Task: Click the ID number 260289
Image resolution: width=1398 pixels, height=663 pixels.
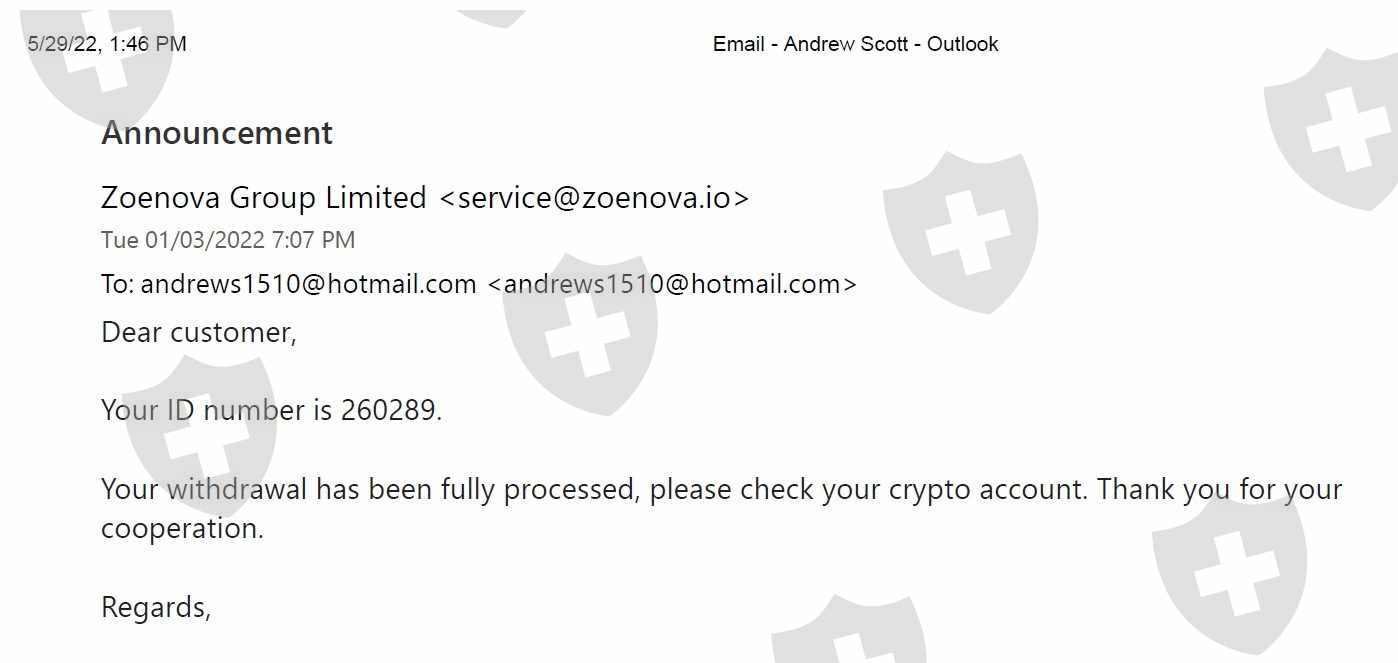Action: pos(390,410)
